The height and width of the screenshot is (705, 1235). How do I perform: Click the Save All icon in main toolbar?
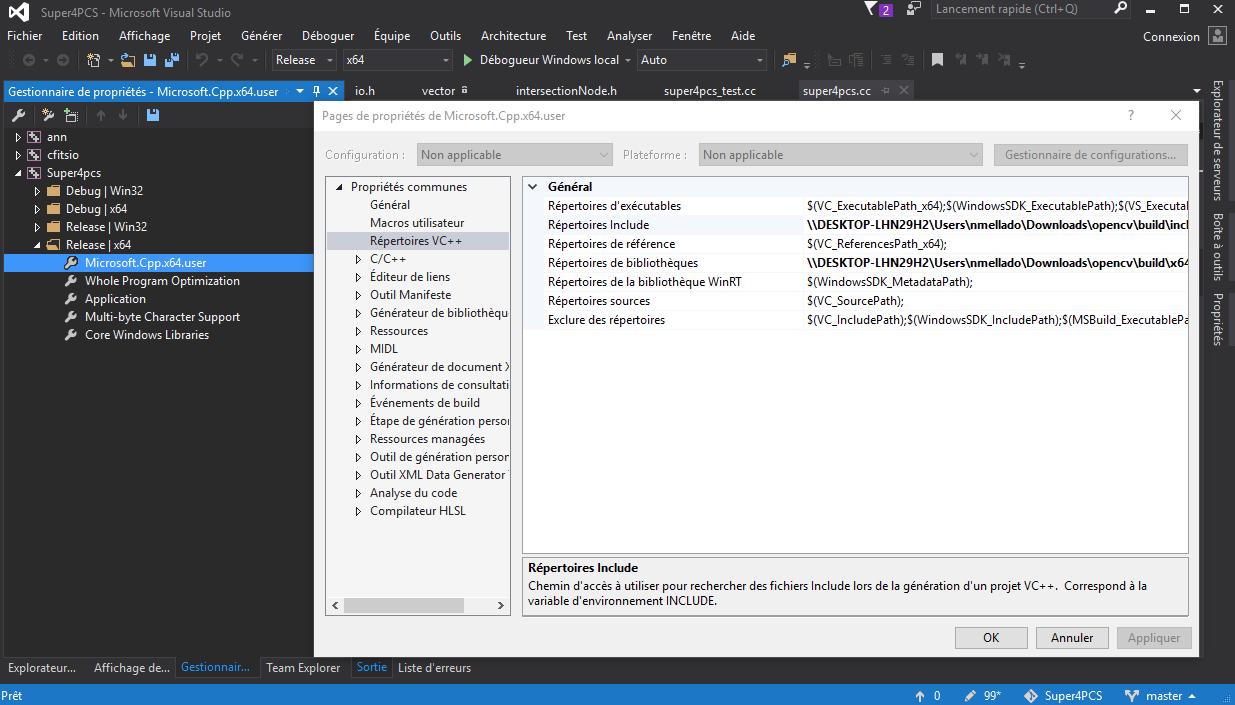pos(171,60)
